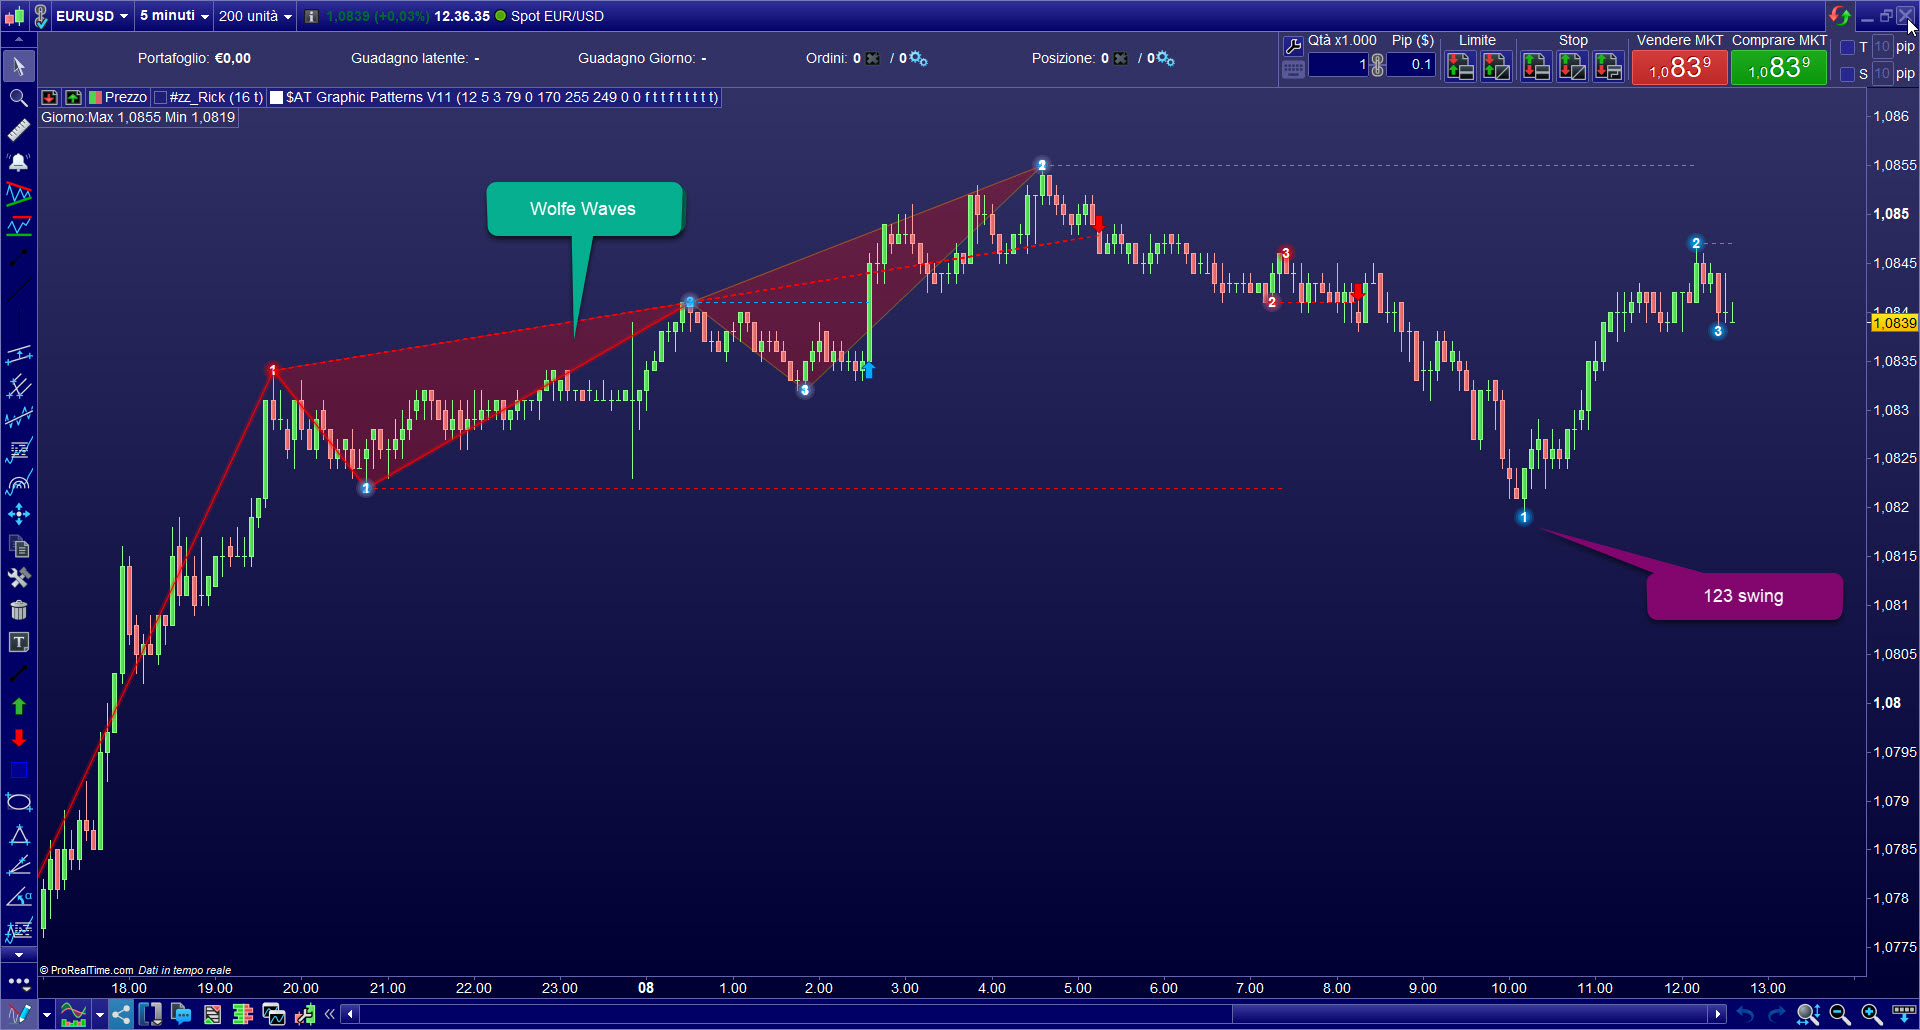Open the EURUSD symbol dropdown
Viewport: 1920px width, 1030px height.
92,16
